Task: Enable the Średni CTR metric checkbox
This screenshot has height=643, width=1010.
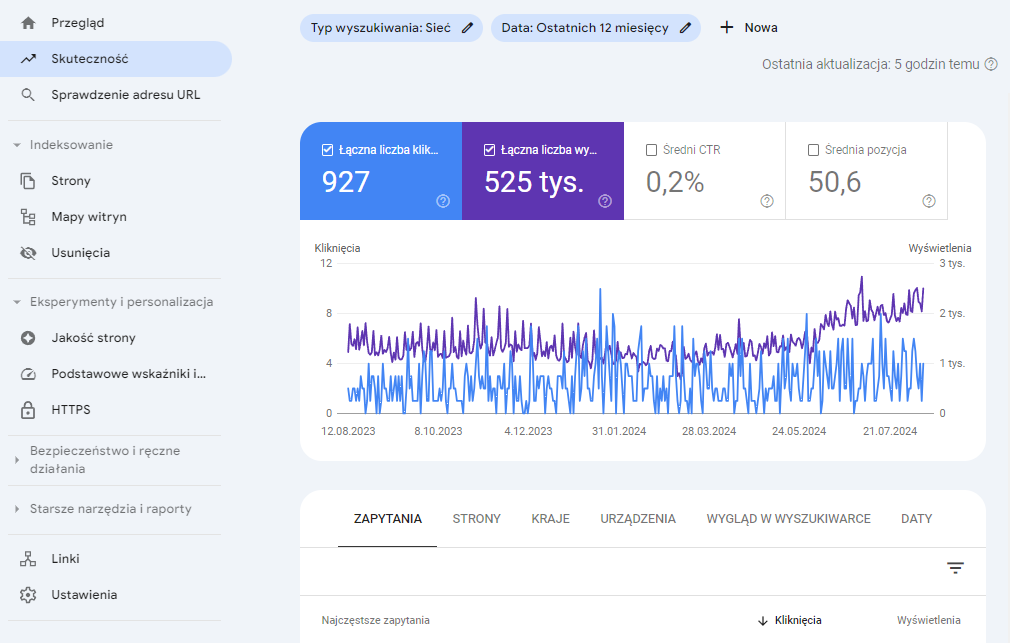Action: click(x=652, y=150)
